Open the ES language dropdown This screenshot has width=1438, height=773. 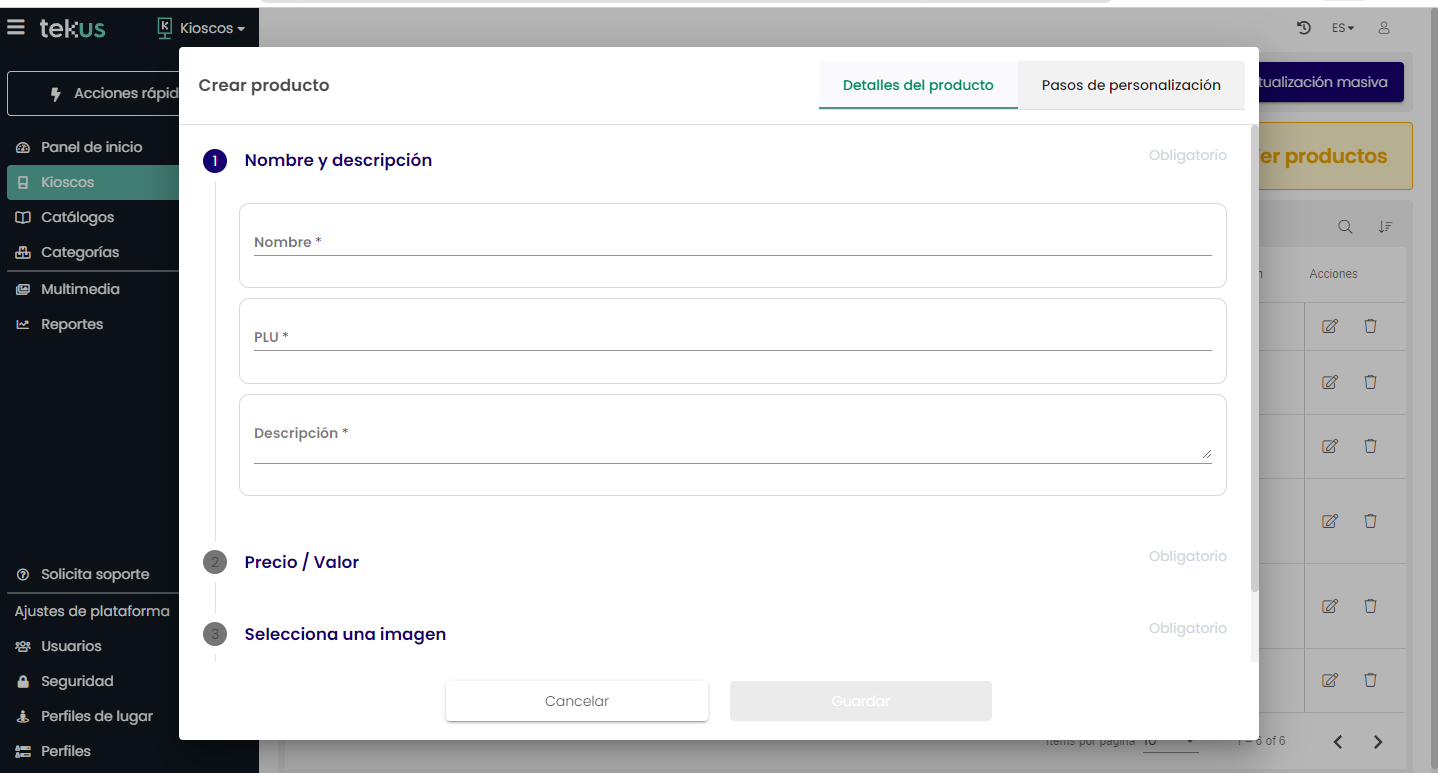coord(1342,28)
